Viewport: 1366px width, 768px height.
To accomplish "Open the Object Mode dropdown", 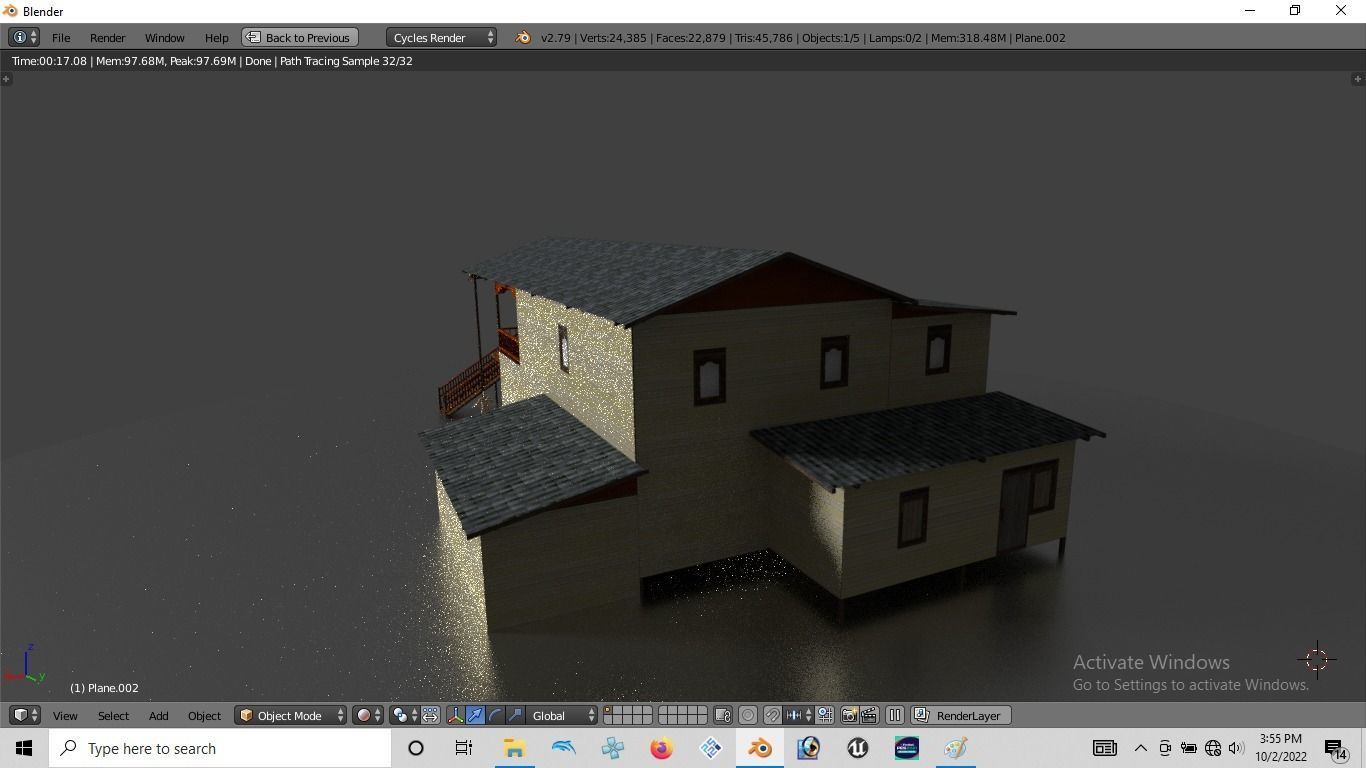I will (291, 715).
